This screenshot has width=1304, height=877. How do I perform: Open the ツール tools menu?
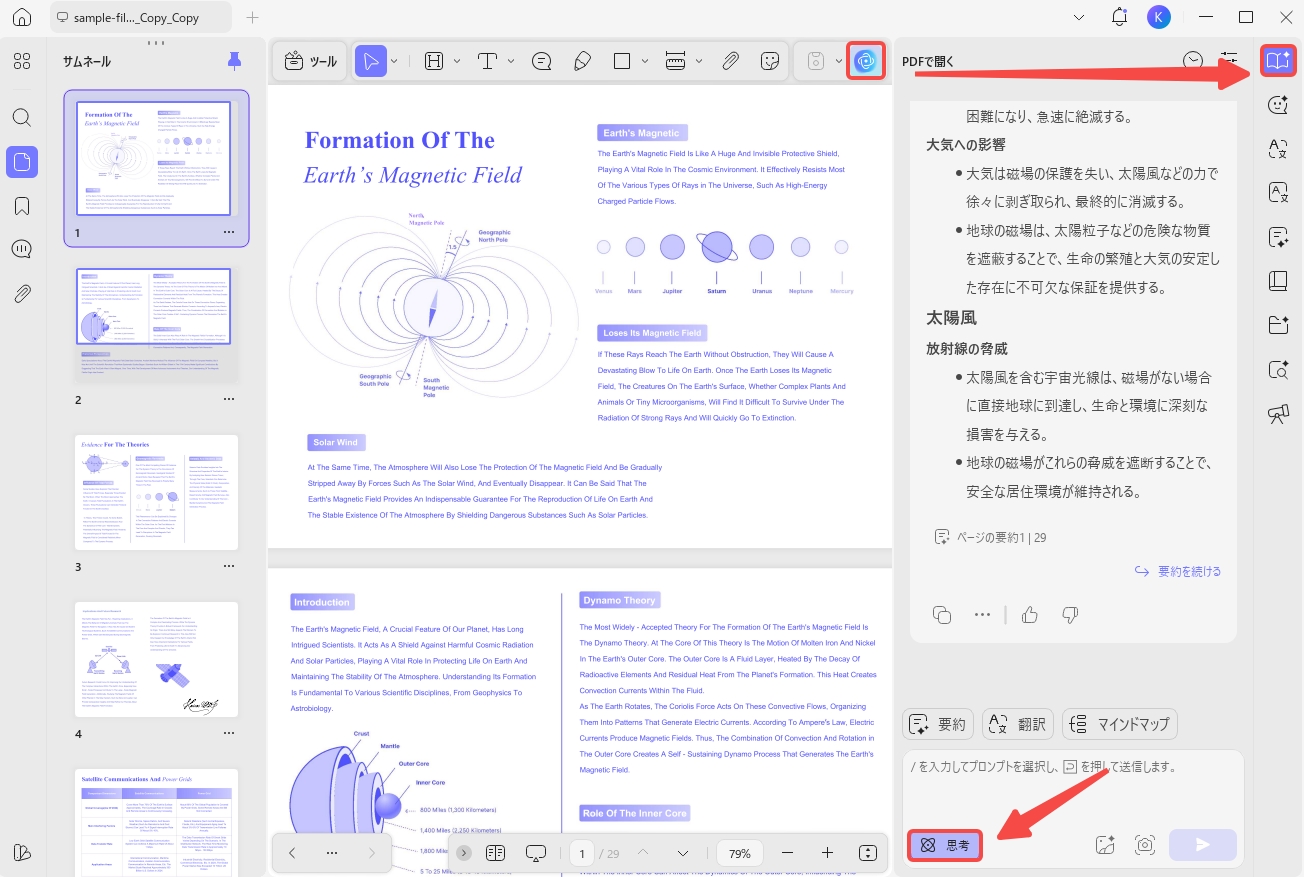coord(311,61)
